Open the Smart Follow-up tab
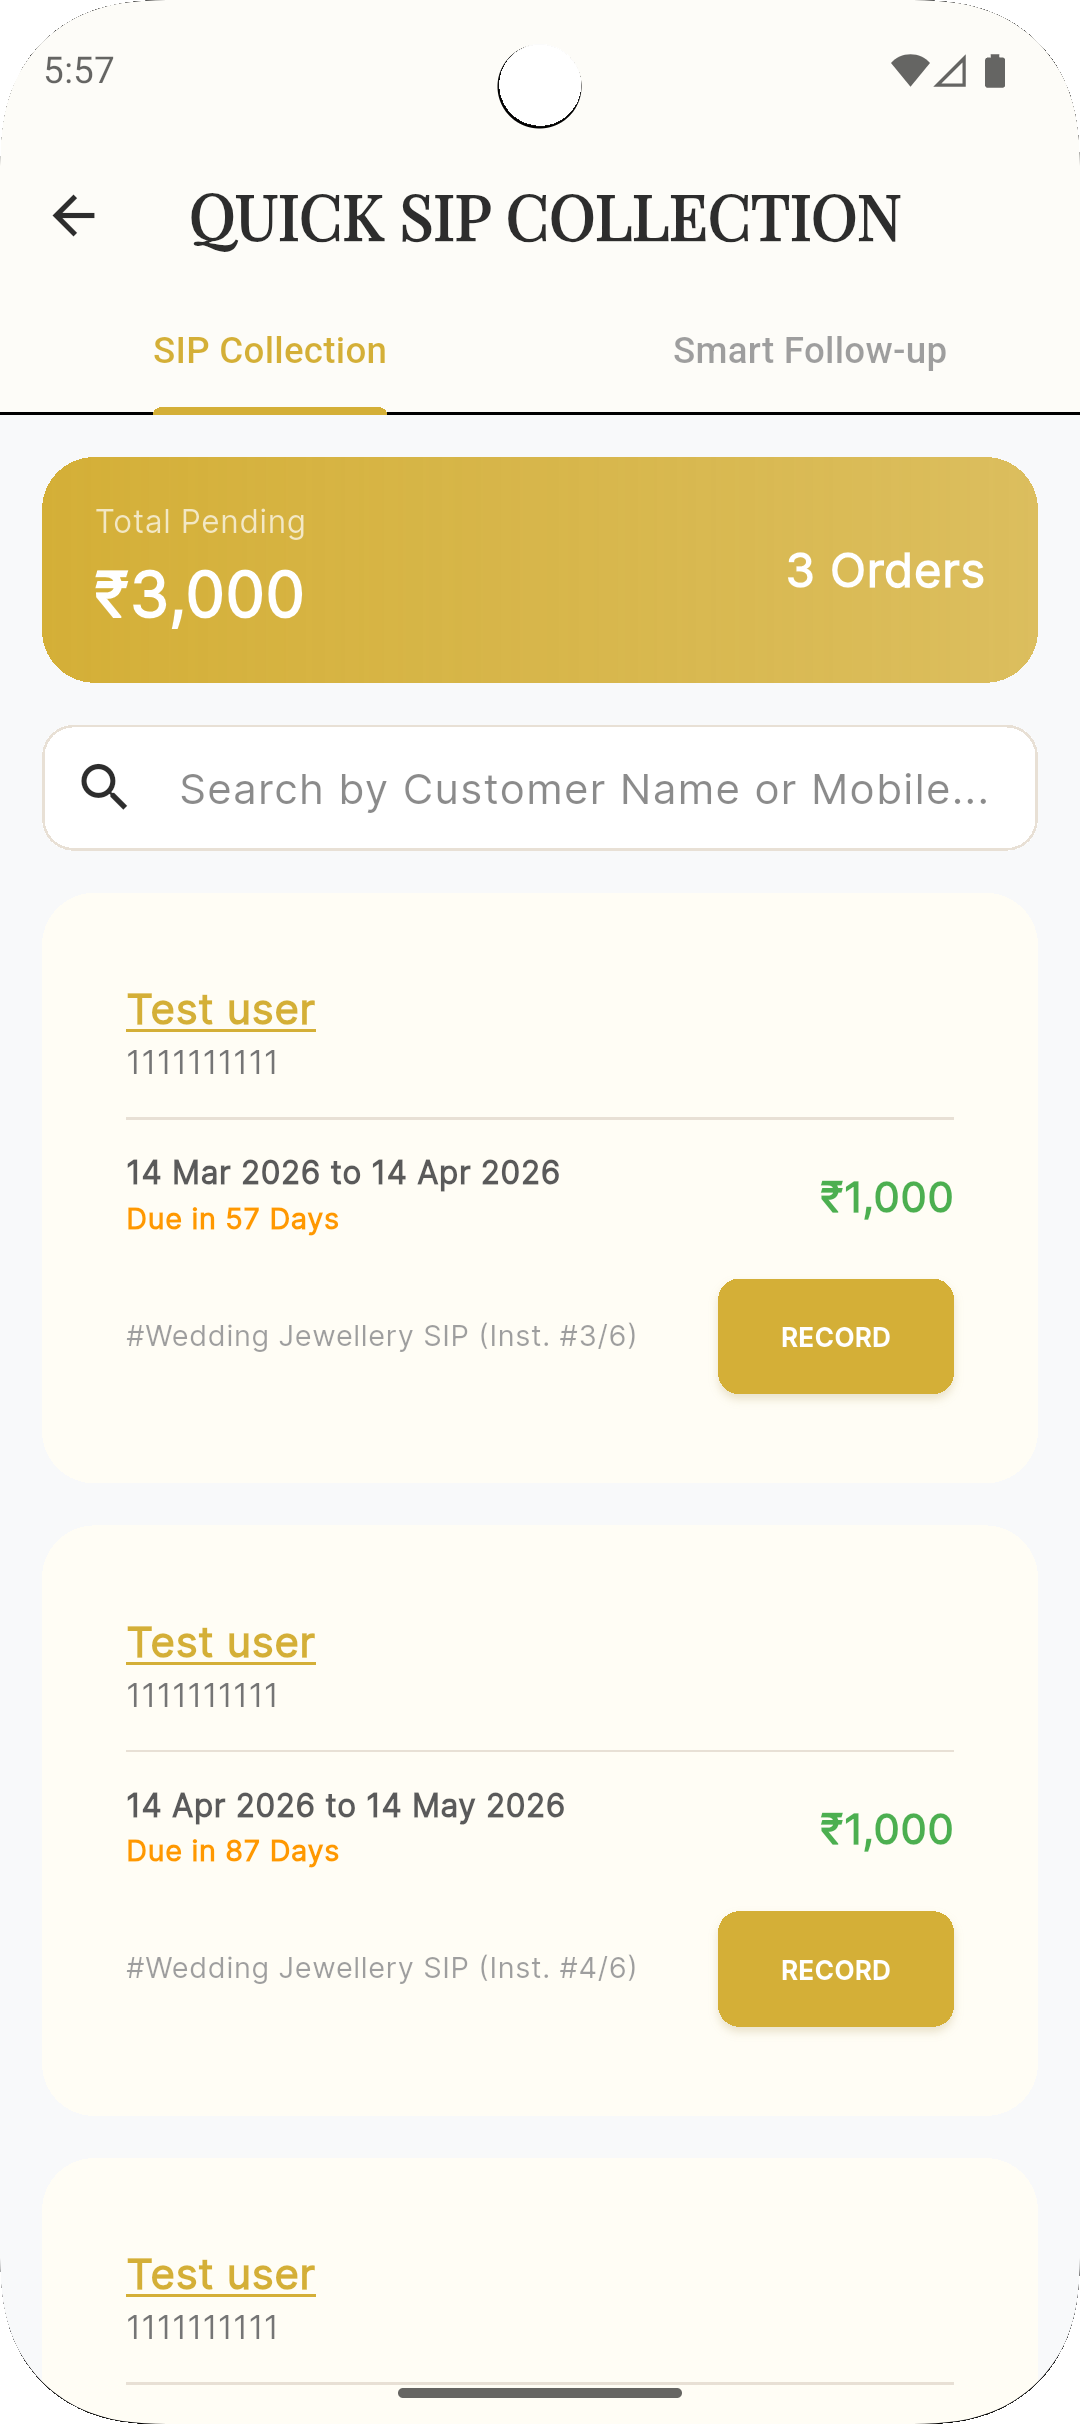Image resolution: width=1080 pixels, height=2424 pixels. coord(809,351)
